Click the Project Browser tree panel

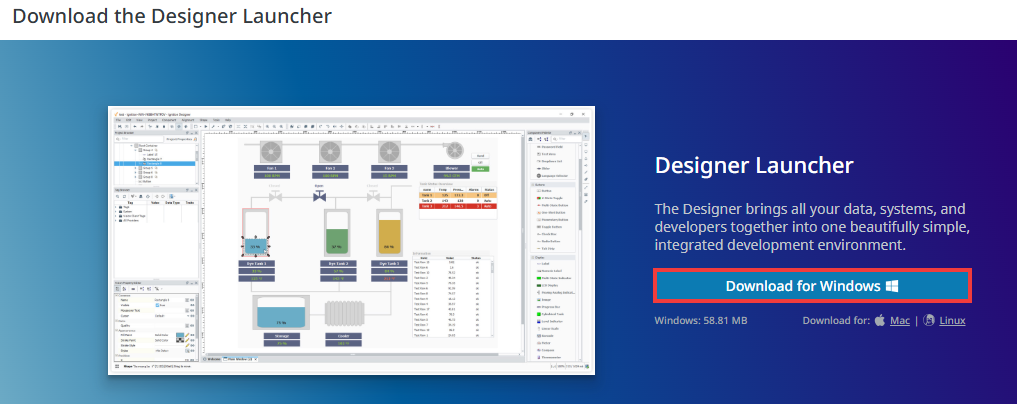point(155,160)
